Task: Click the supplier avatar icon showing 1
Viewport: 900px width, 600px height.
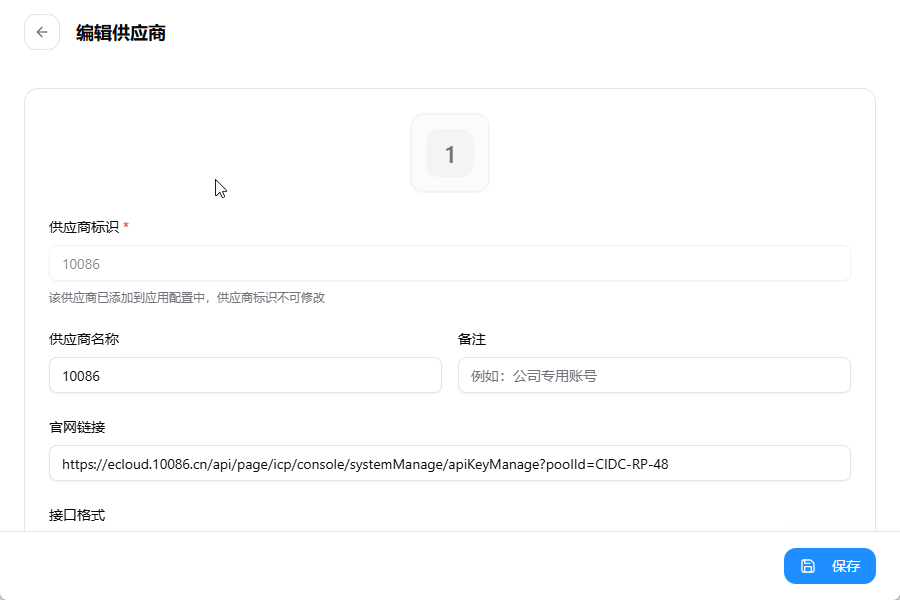Action: (450, 153)
